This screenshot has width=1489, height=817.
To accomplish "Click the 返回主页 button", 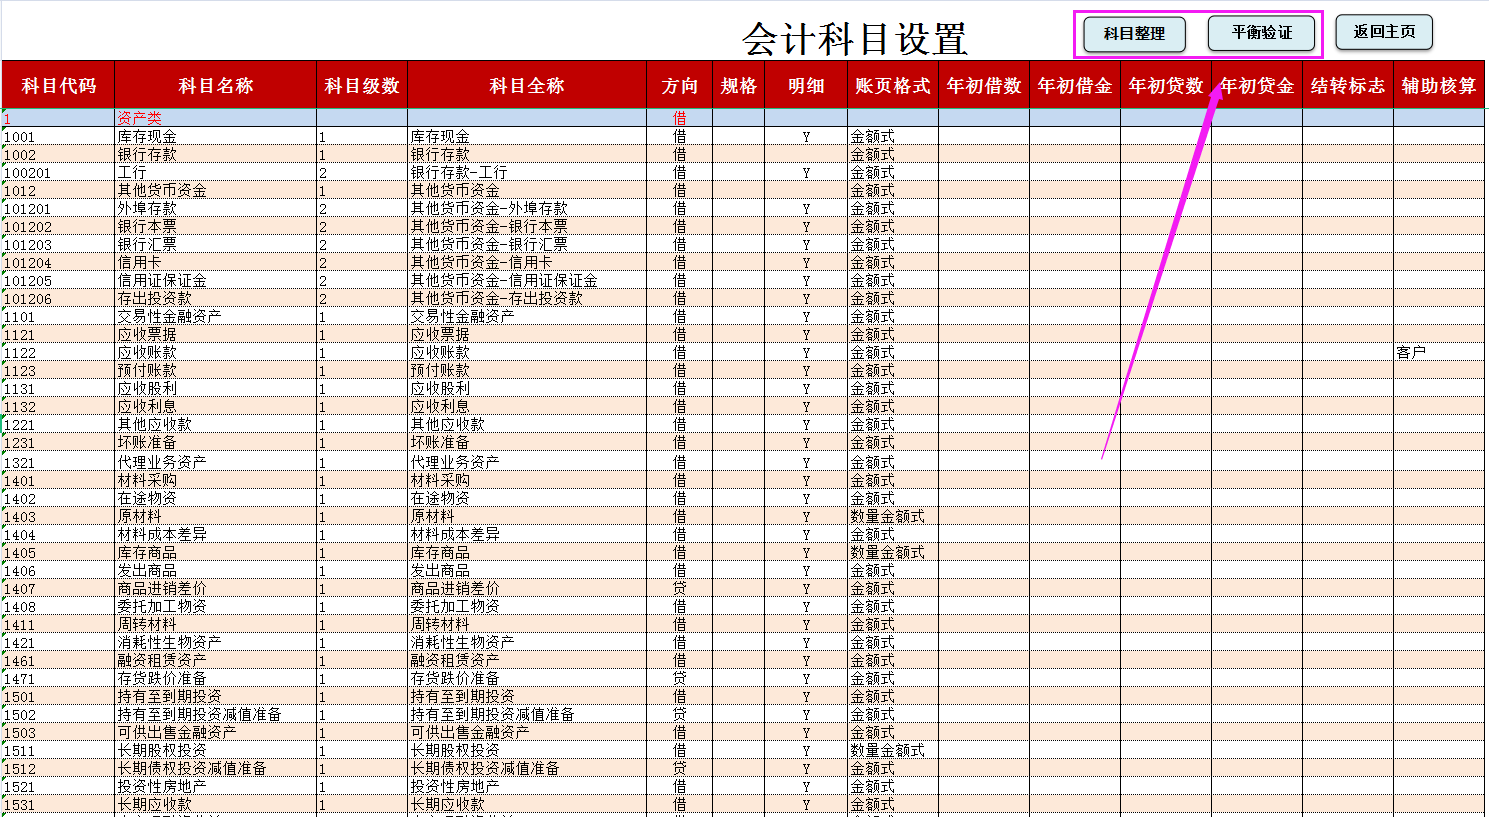I will point(1384,32).
